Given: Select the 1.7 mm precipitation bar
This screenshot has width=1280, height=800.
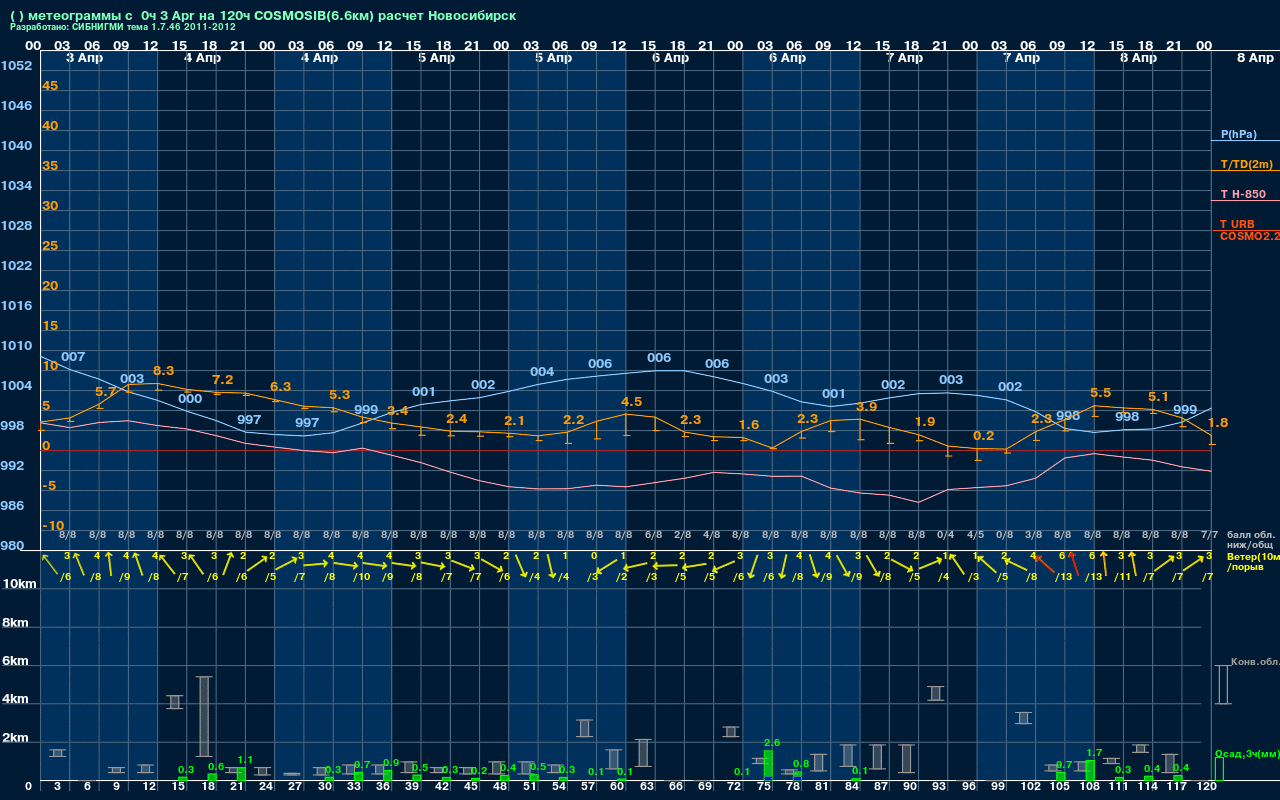Looking at the screenshot, I should [1090, 769].
